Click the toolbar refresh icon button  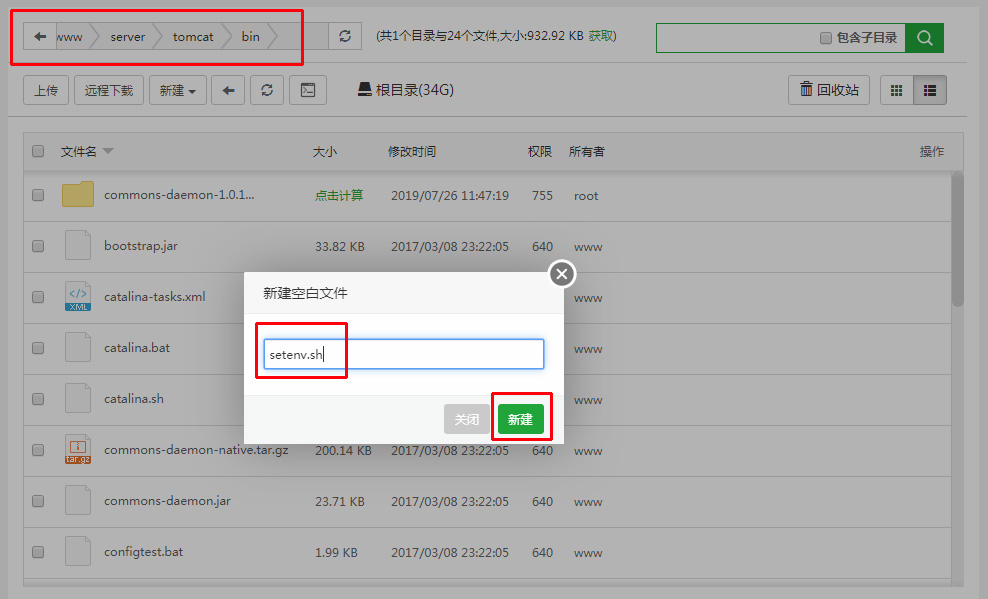click(266, 90)
